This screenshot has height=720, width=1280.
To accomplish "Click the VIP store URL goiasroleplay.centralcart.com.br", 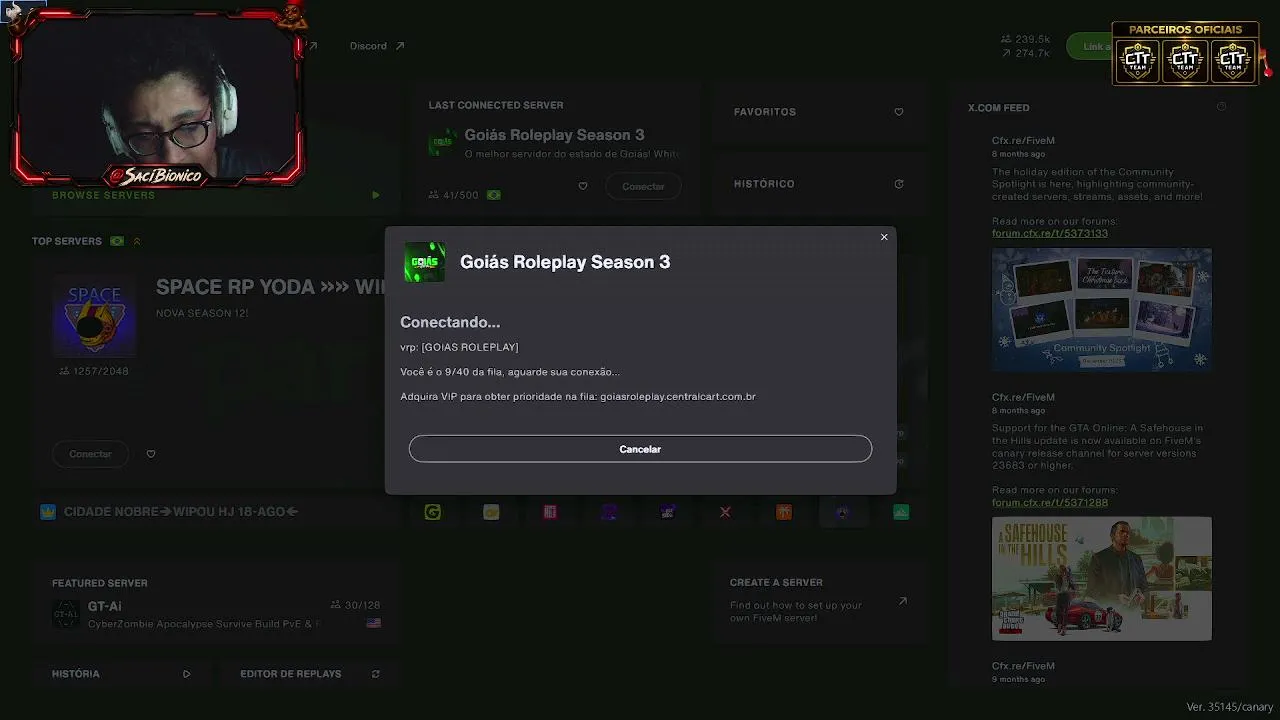I will click(678, 397).
